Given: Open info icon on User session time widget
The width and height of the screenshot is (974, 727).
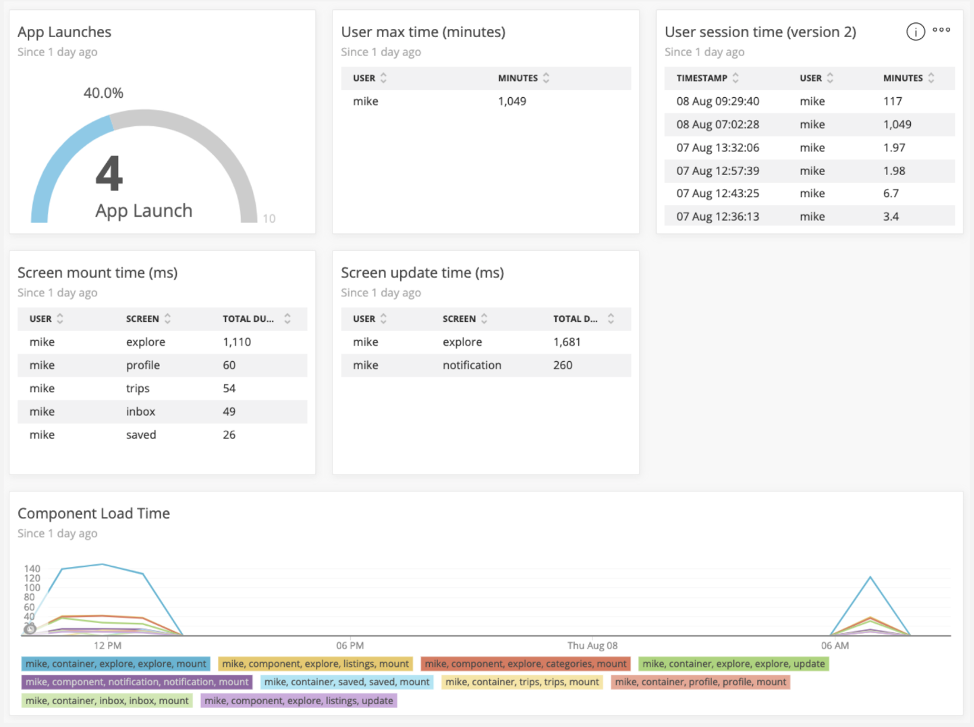Looking at the screenshot, I should point(915,32).
